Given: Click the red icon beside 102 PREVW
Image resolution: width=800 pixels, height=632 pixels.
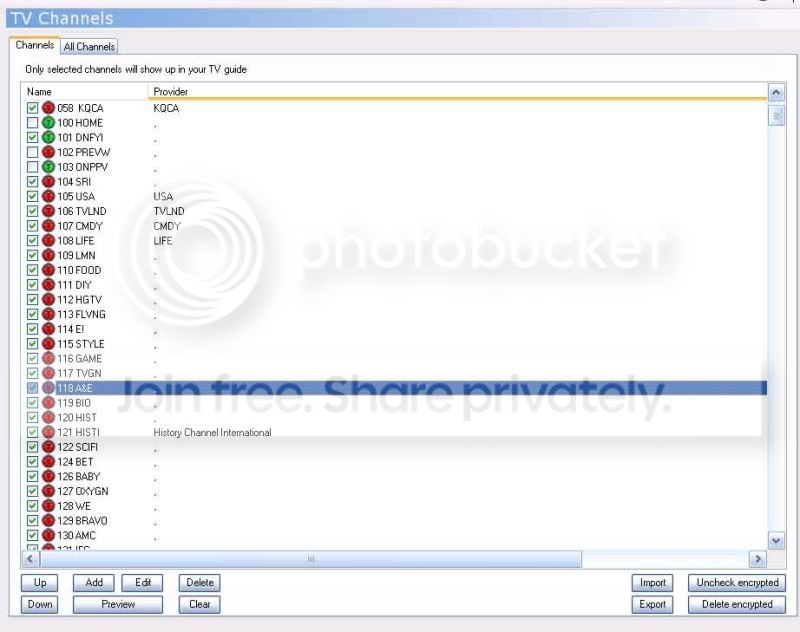Looking at the screenshot, I should (x=48, y=153).
